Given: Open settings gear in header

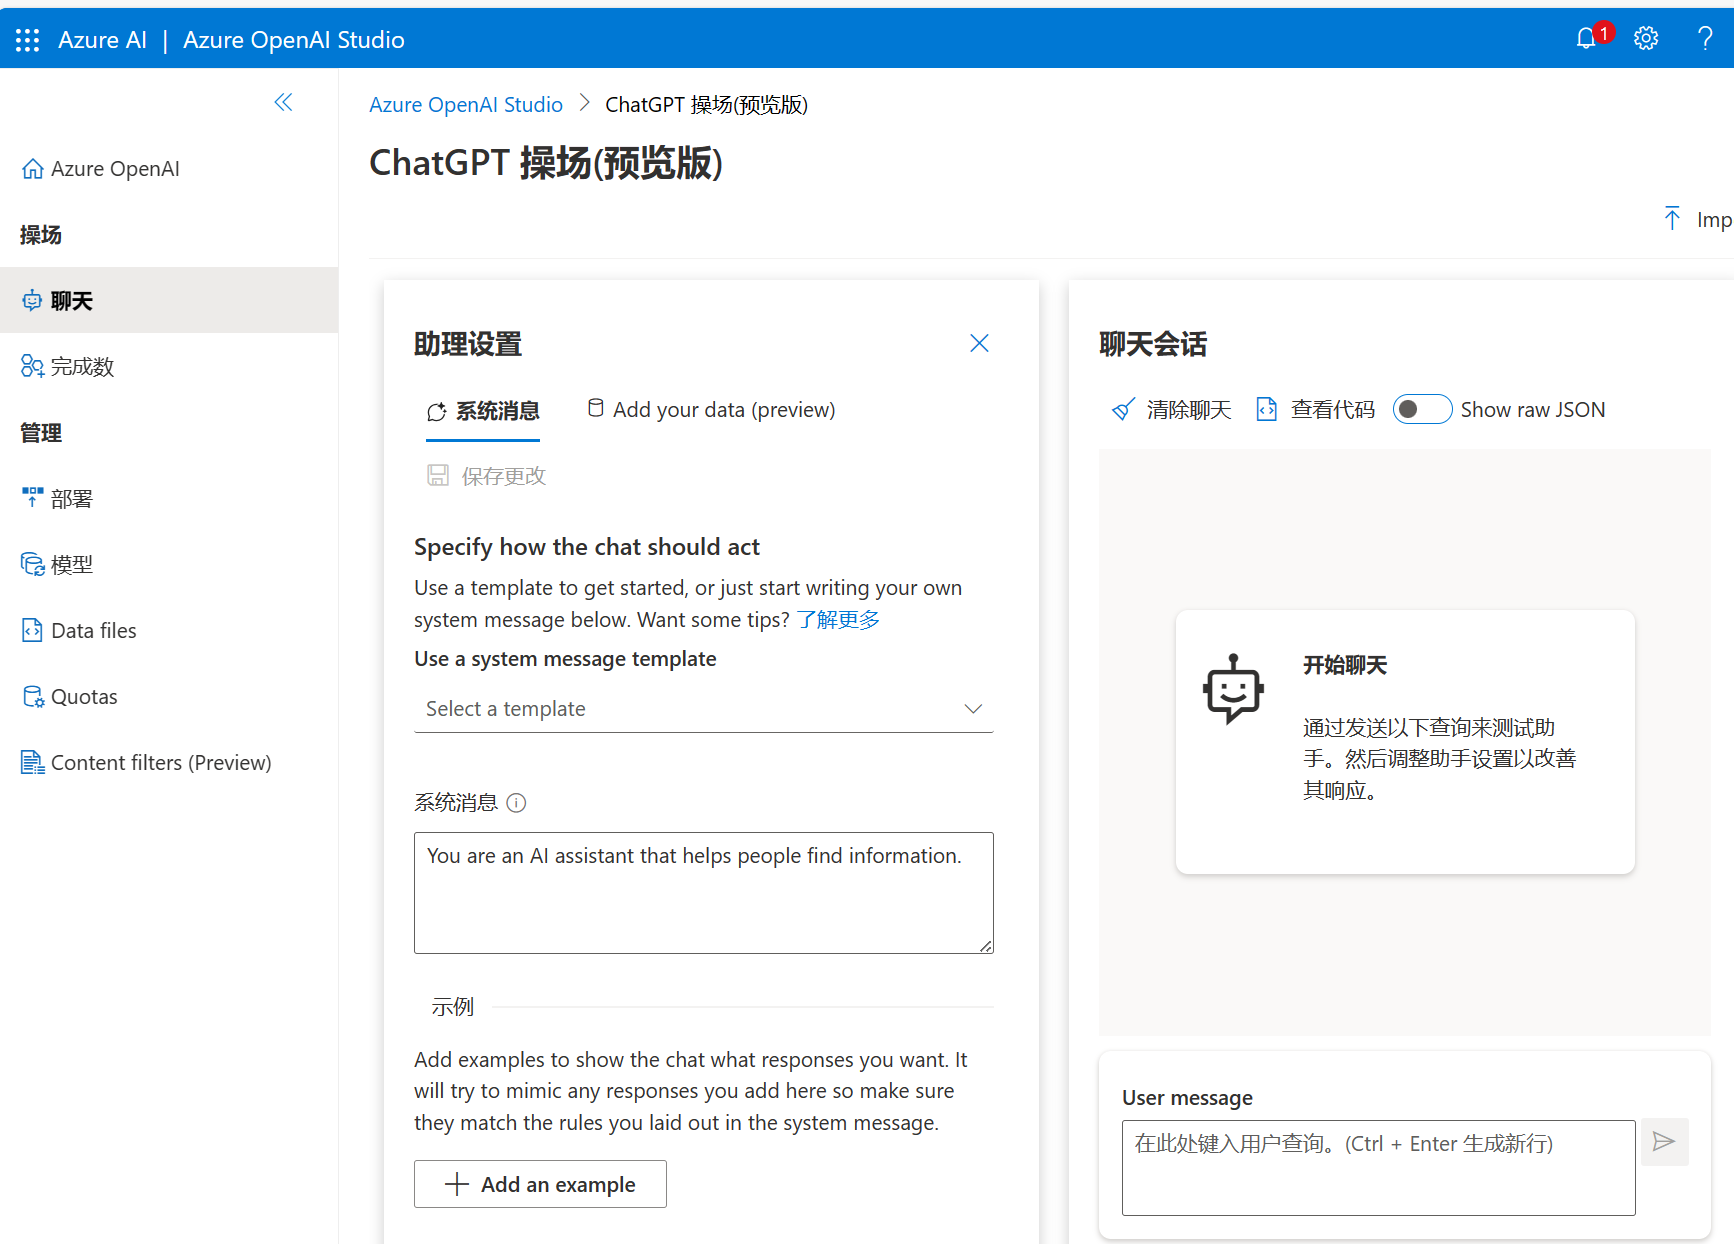Looking at the screenshot, I should (1646, 39).
